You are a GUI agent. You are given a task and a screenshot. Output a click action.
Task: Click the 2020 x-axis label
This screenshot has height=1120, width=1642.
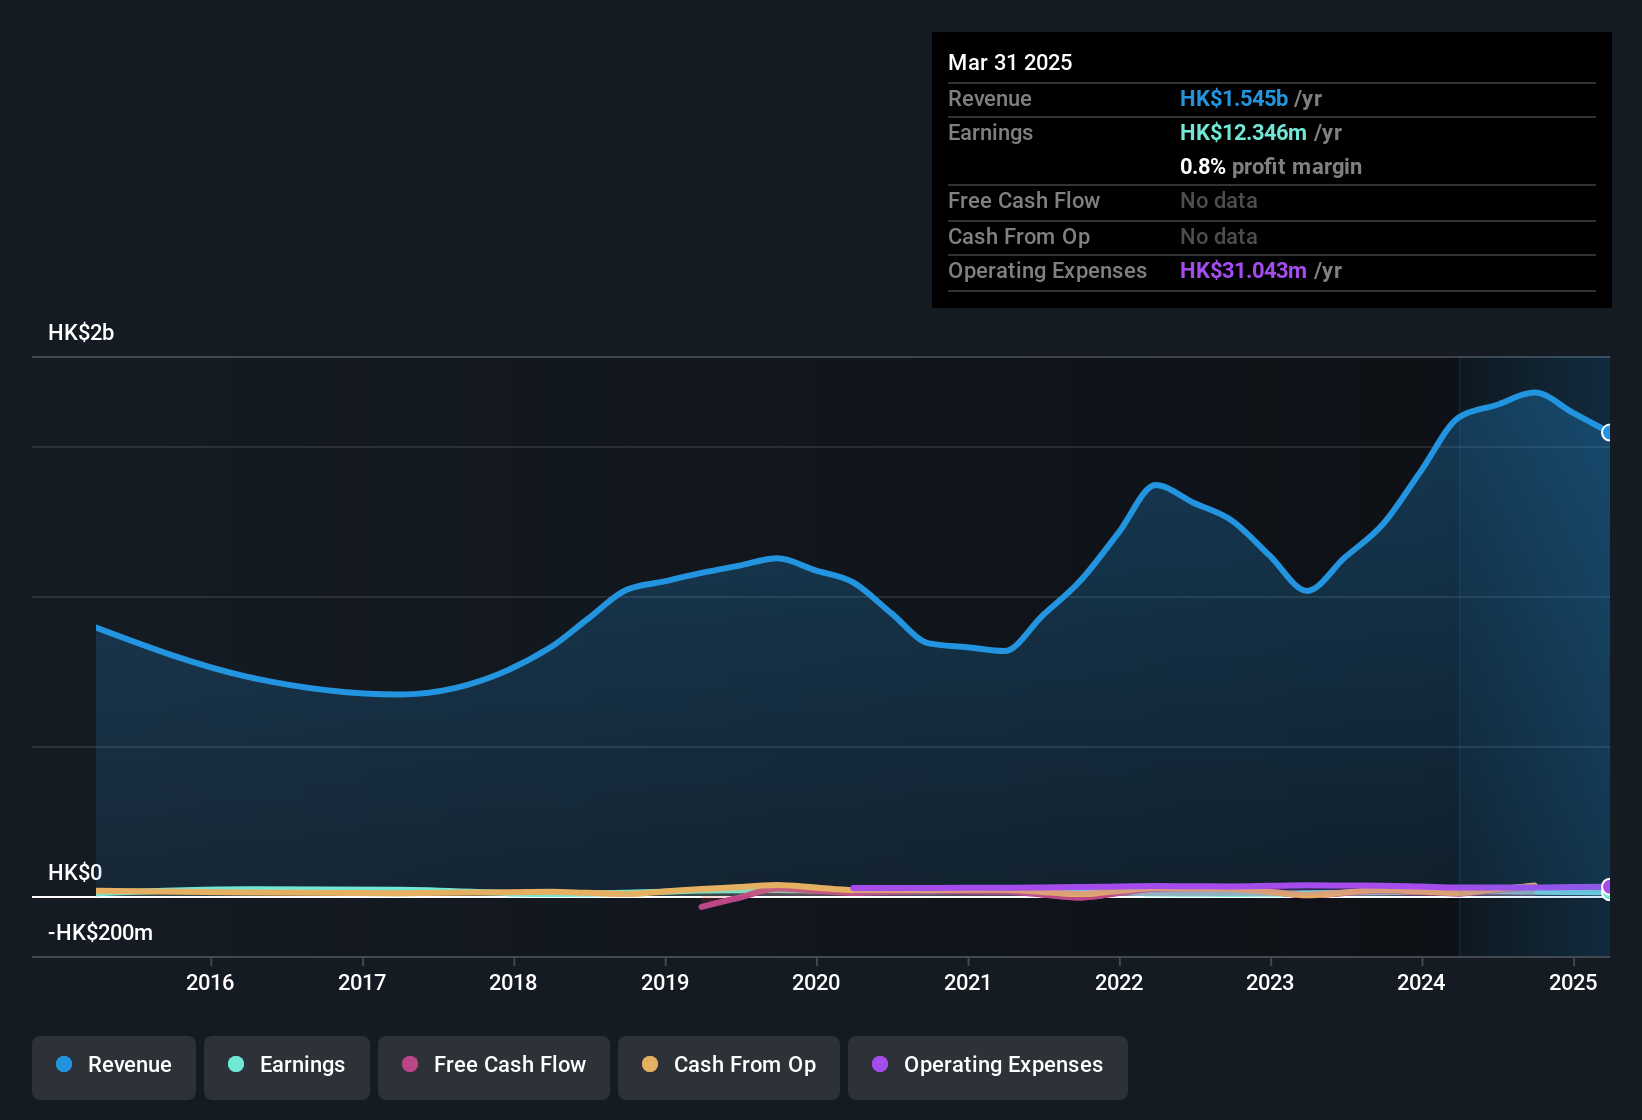click(816, 982)
